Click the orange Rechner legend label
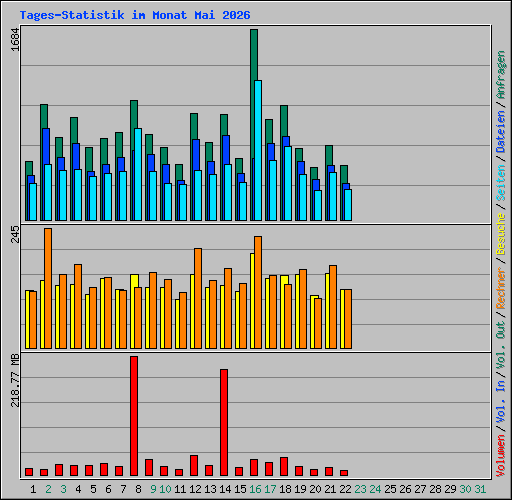512x500 pixels. click(x=501, y=288)
